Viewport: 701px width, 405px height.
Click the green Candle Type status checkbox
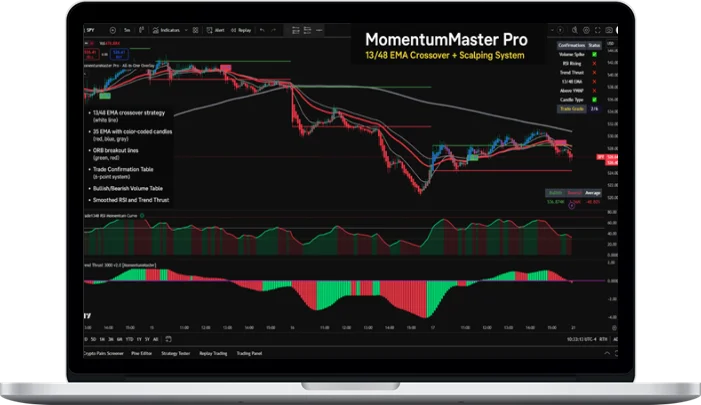[594, 100]
